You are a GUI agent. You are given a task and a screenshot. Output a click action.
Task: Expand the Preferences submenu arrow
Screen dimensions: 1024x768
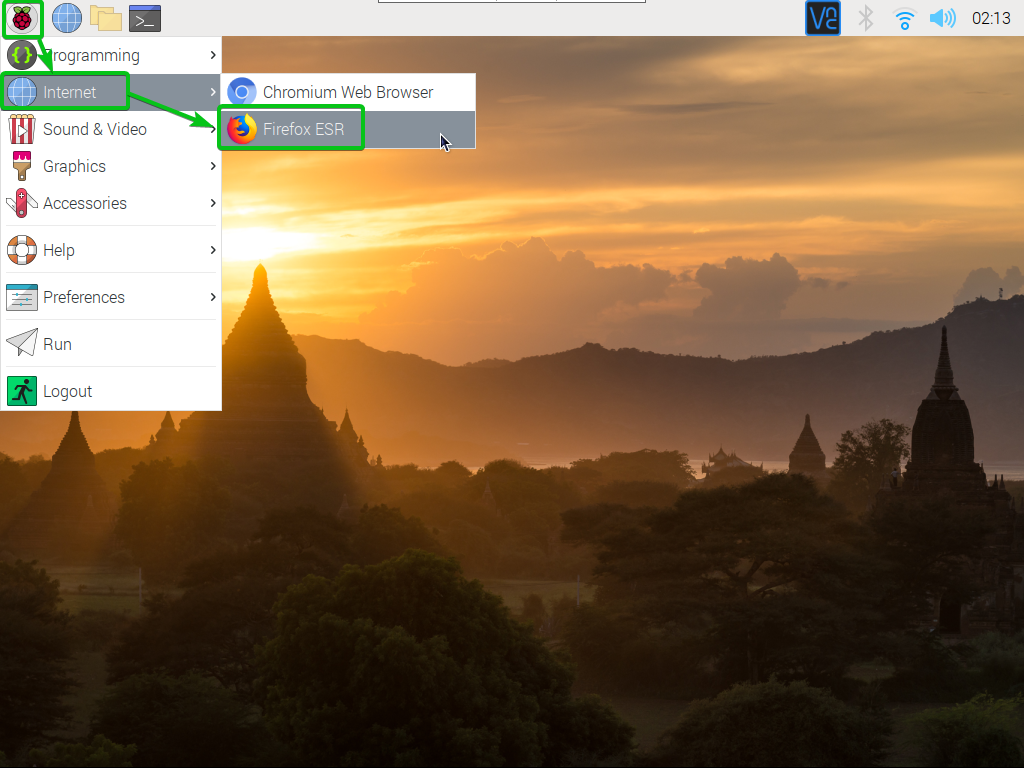tap(213, 297)
